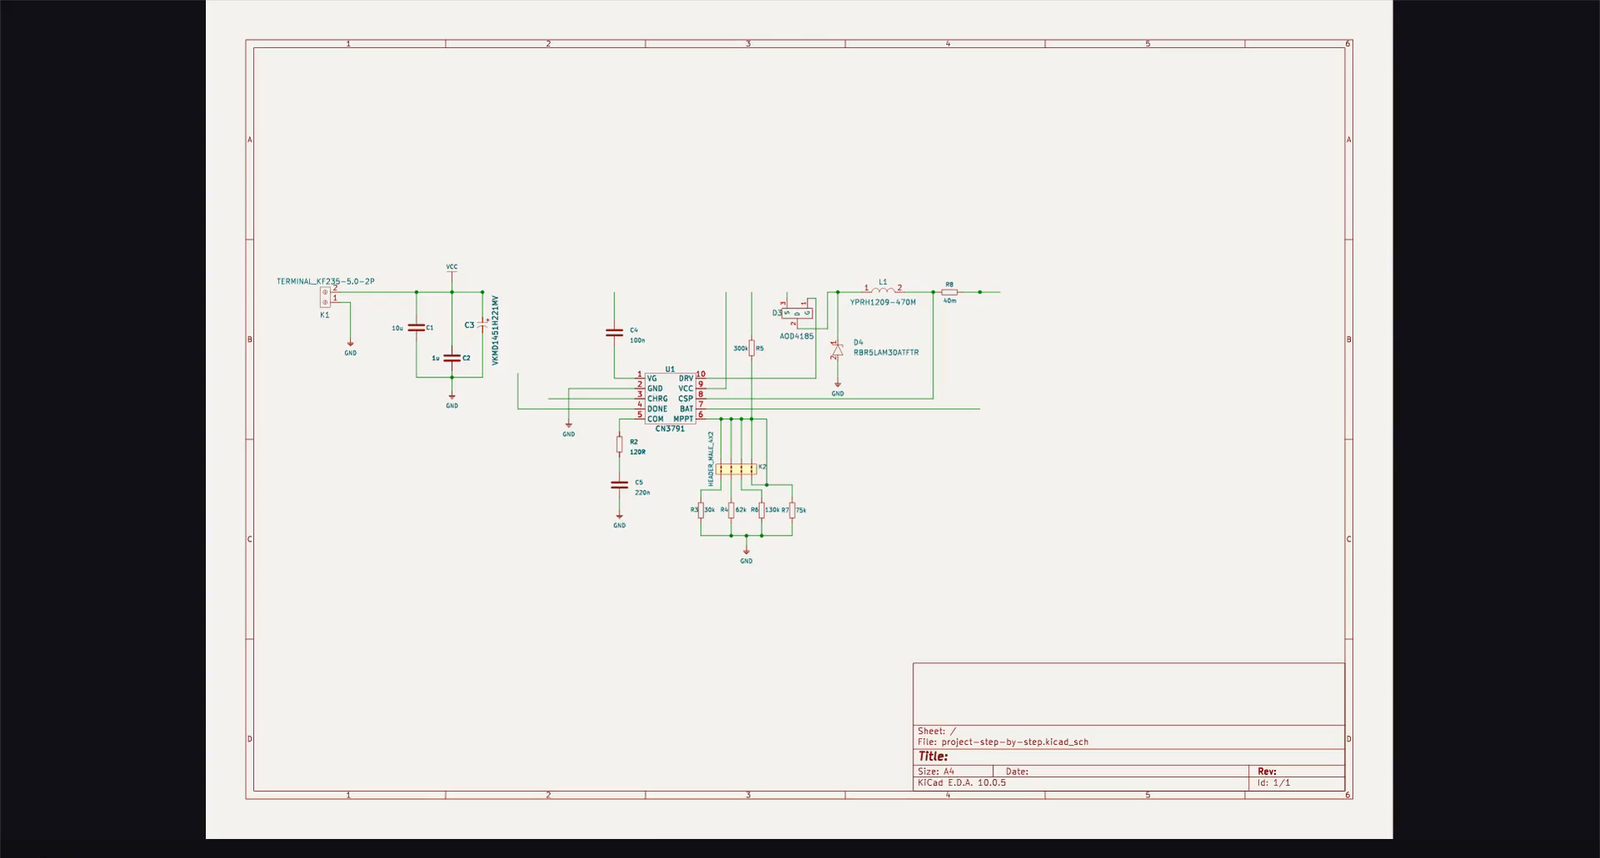Select the K2 header connector symbol
The image size is (1600, 858).
(736, 468)
